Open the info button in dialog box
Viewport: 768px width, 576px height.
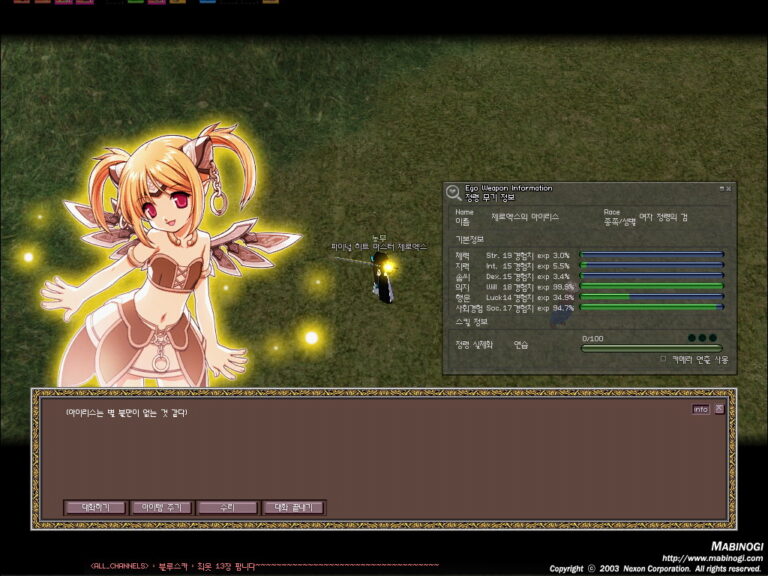click(700, 409)
